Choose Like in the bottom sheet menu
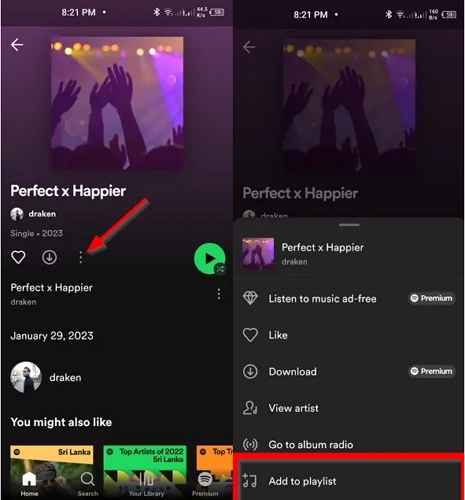This screenshot has height=500, width=465. (349, 335)
